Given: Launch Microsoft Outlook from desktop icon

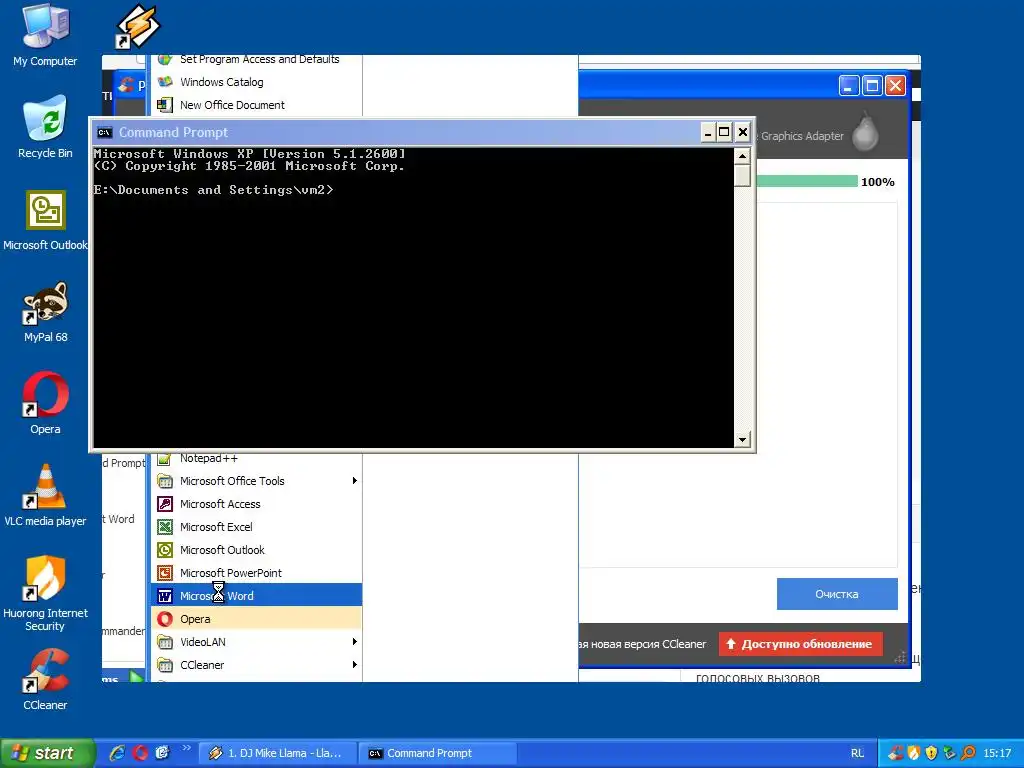Looking at the screenshot, I should (45, 219).
